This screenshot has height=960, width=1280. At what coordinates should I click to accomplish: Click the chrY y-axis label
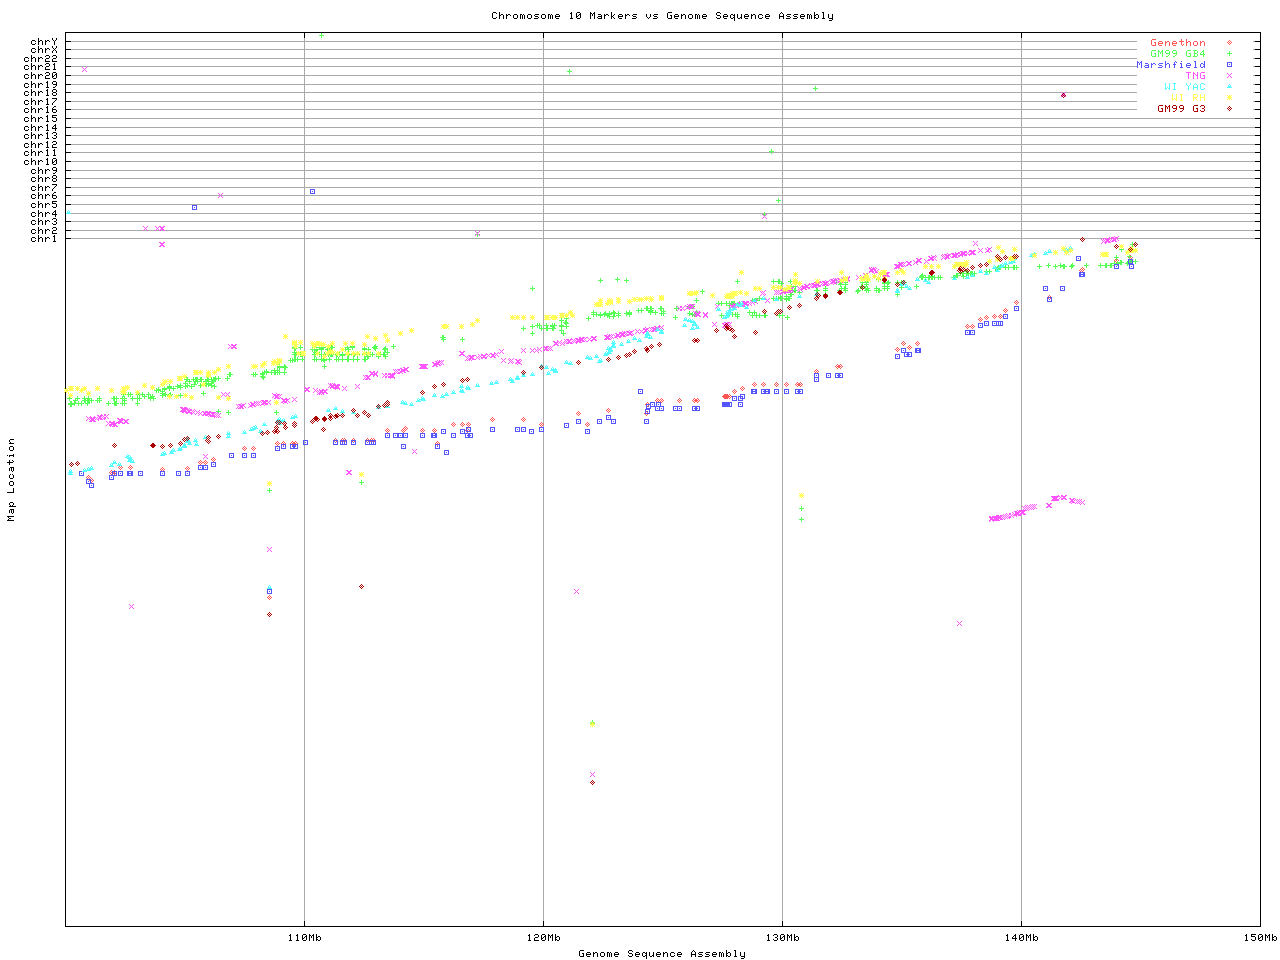[x=44, y=42]
